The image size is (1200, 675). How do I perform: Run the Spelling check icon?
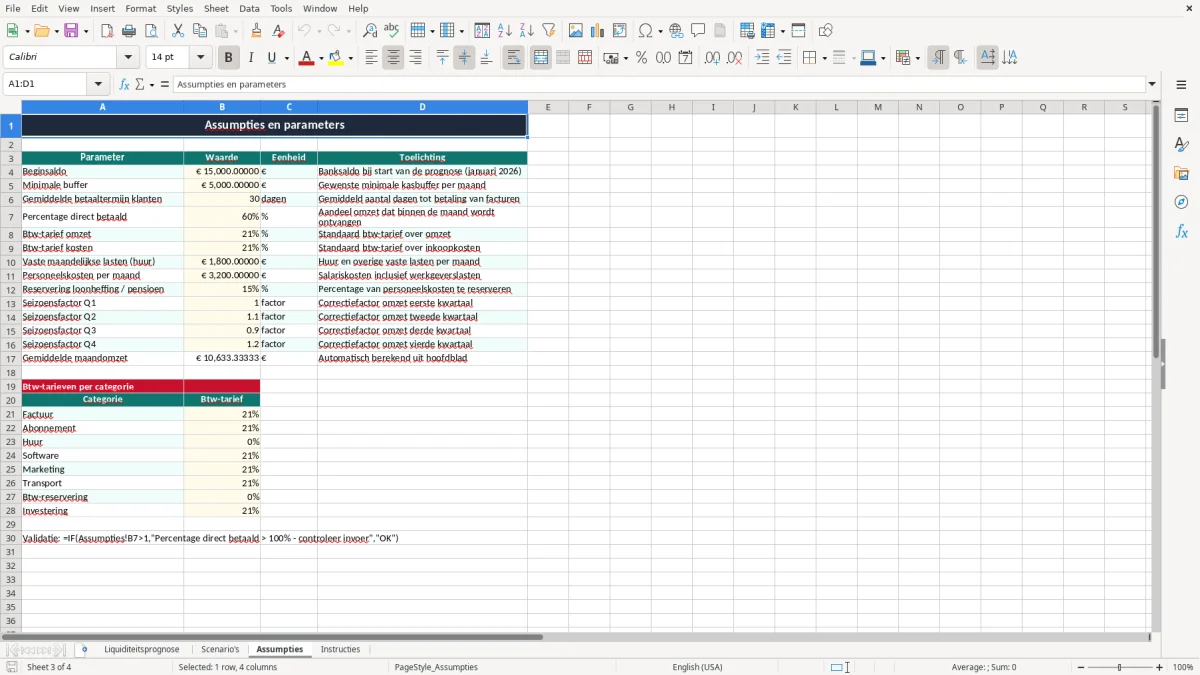392,31
